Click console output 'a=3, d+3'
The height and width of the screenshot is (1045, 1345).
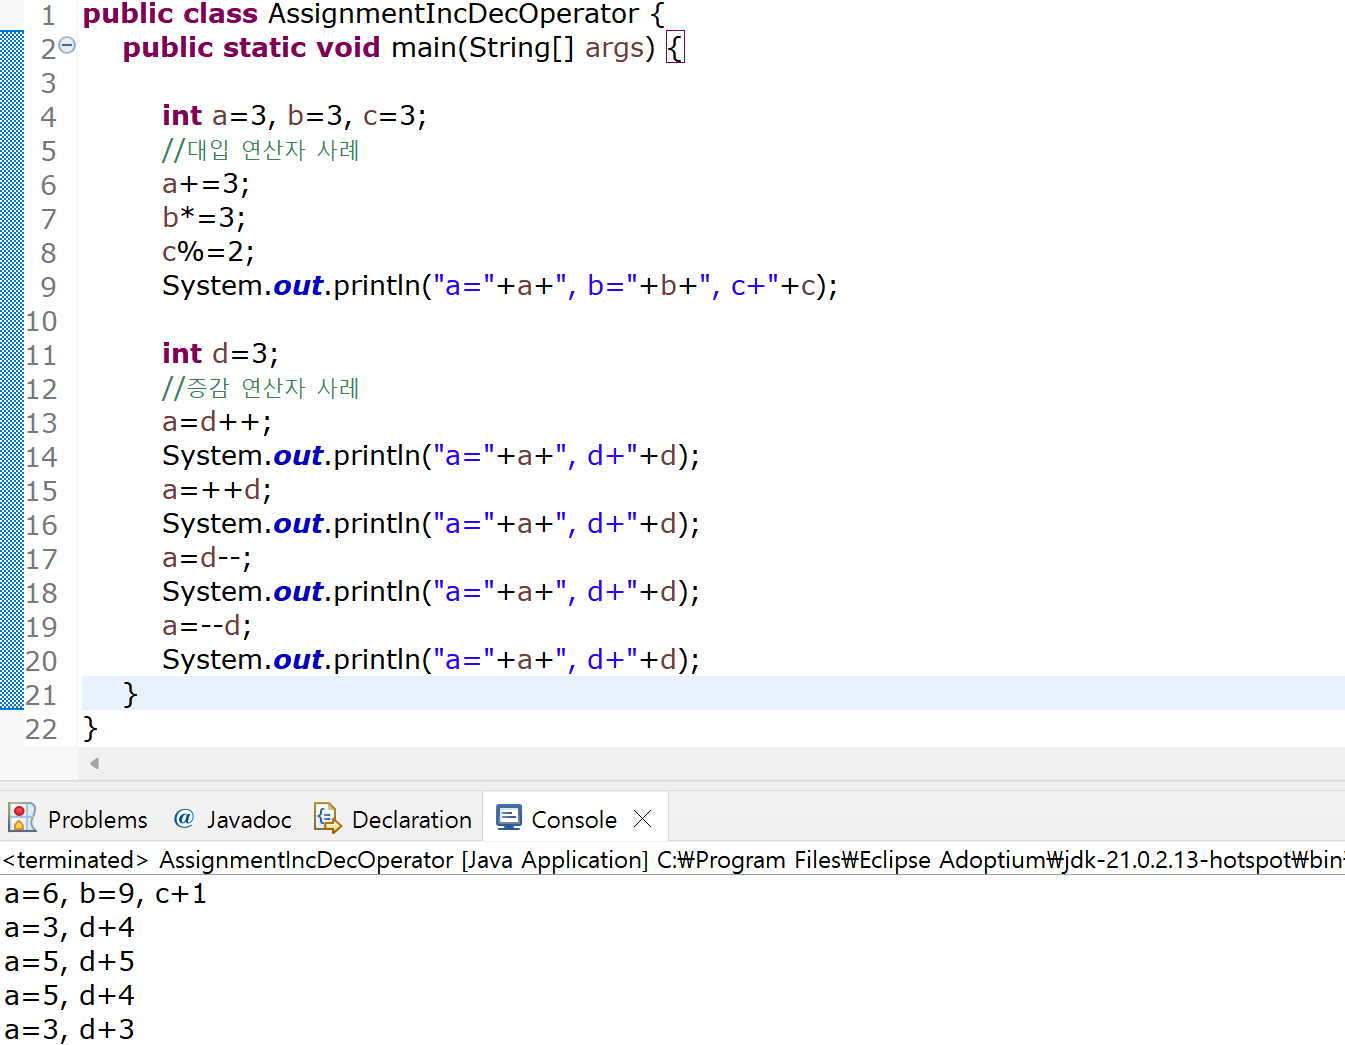pyautogui.click(x=69, y=1029)
